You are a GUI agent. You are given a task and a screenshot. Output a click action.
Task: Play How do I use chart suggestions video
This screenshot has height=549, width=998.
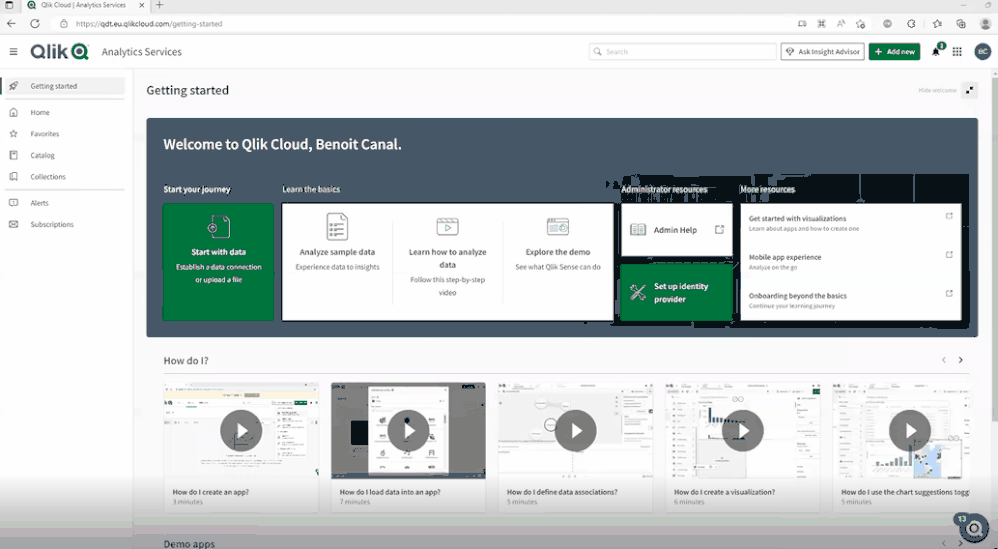click(910, 431)
